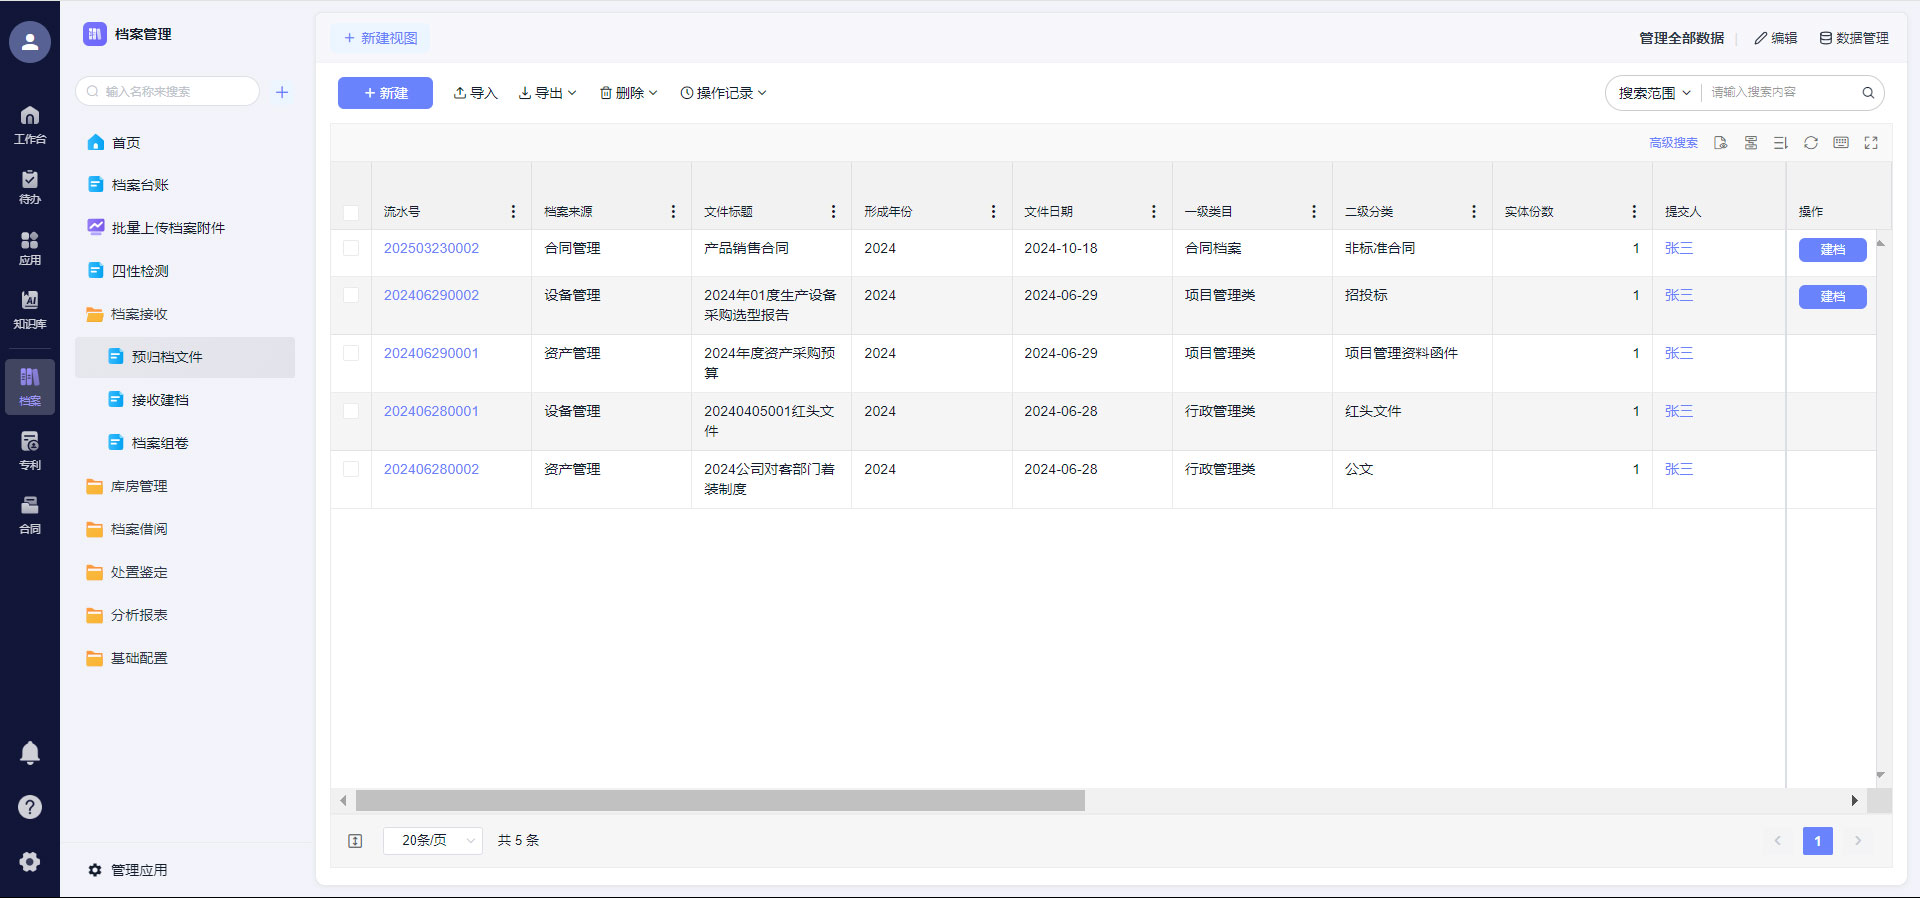Image resolution: width=1920 pixels, height=898 pixels.
Task: Click the plus icon beside sidebar search
Action: click(x=282, y=92)
